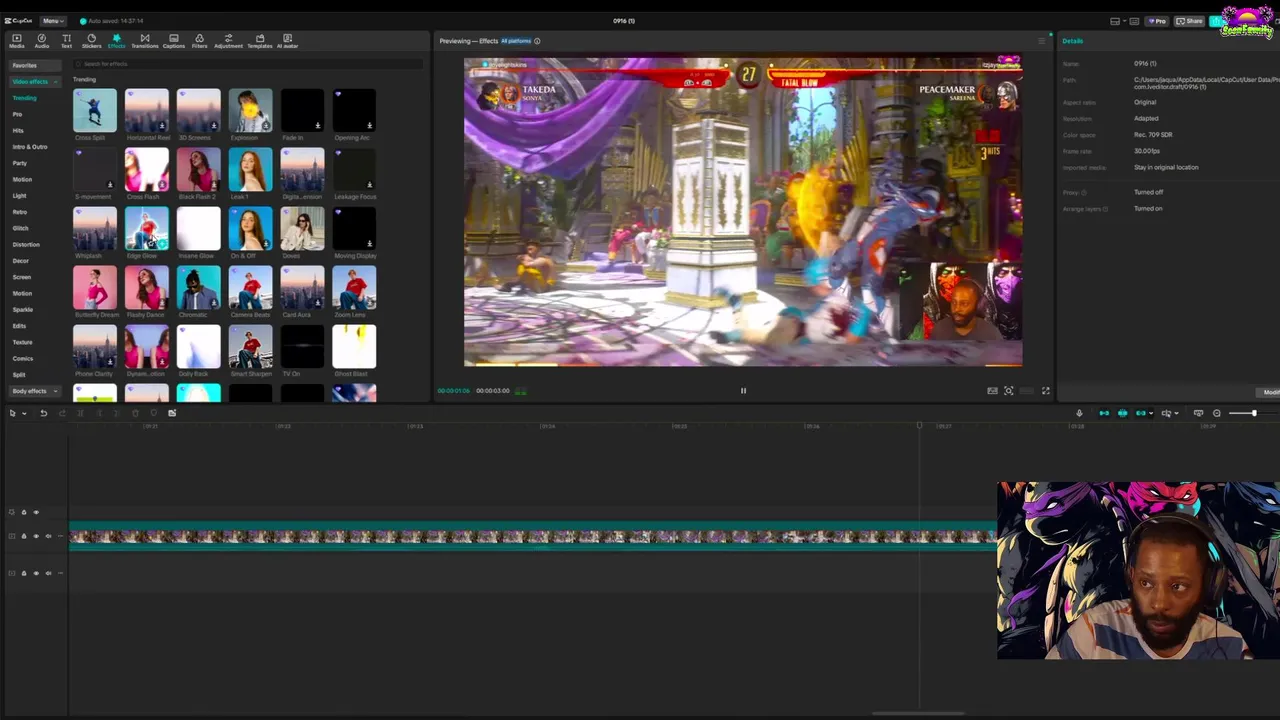Viewport: 1280px width, 720px height.
Task: Toggle lock on the bottom track
Action: pos(24,573)
